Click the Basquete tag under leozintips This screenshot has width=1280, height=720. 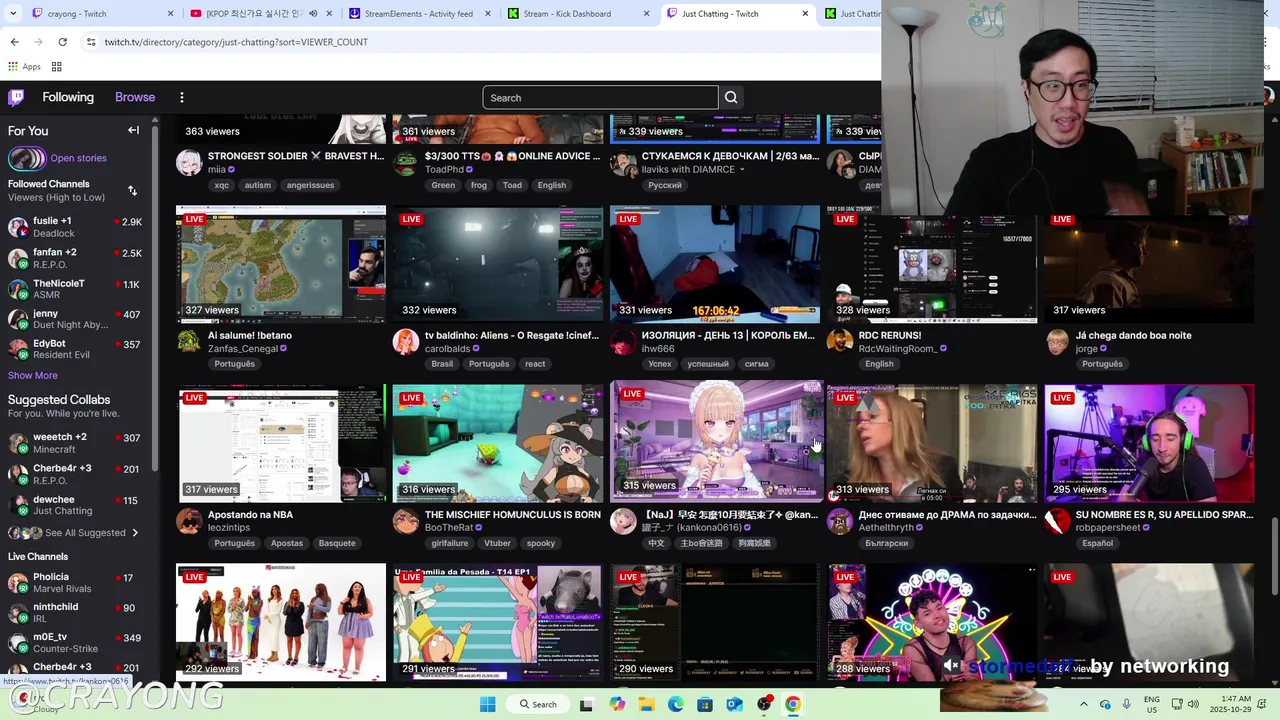click(x=337, y=543)
